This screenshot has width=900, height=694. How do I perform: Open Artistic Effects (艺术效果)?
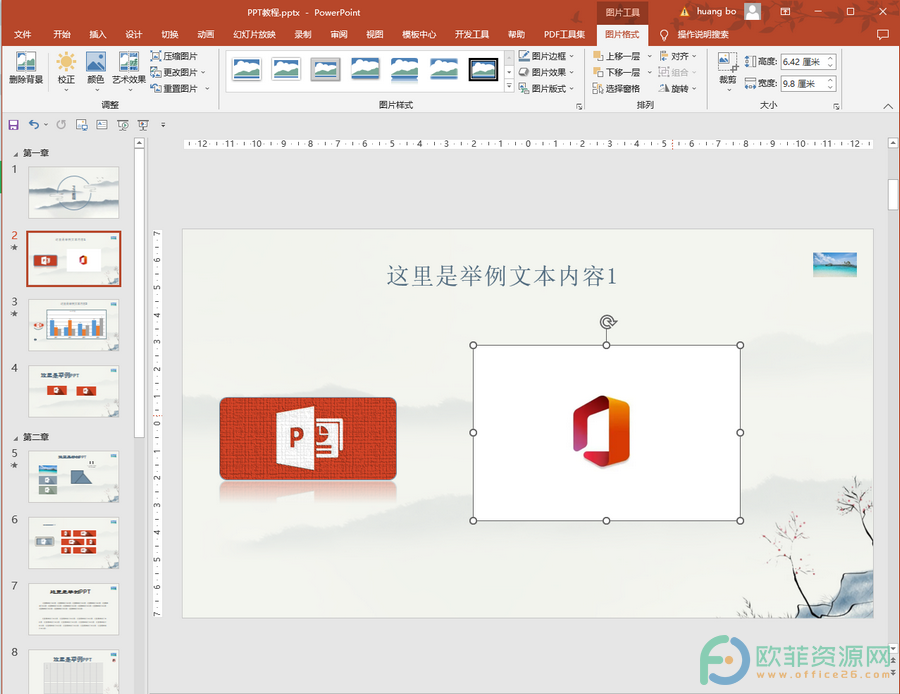pos(129,70)
